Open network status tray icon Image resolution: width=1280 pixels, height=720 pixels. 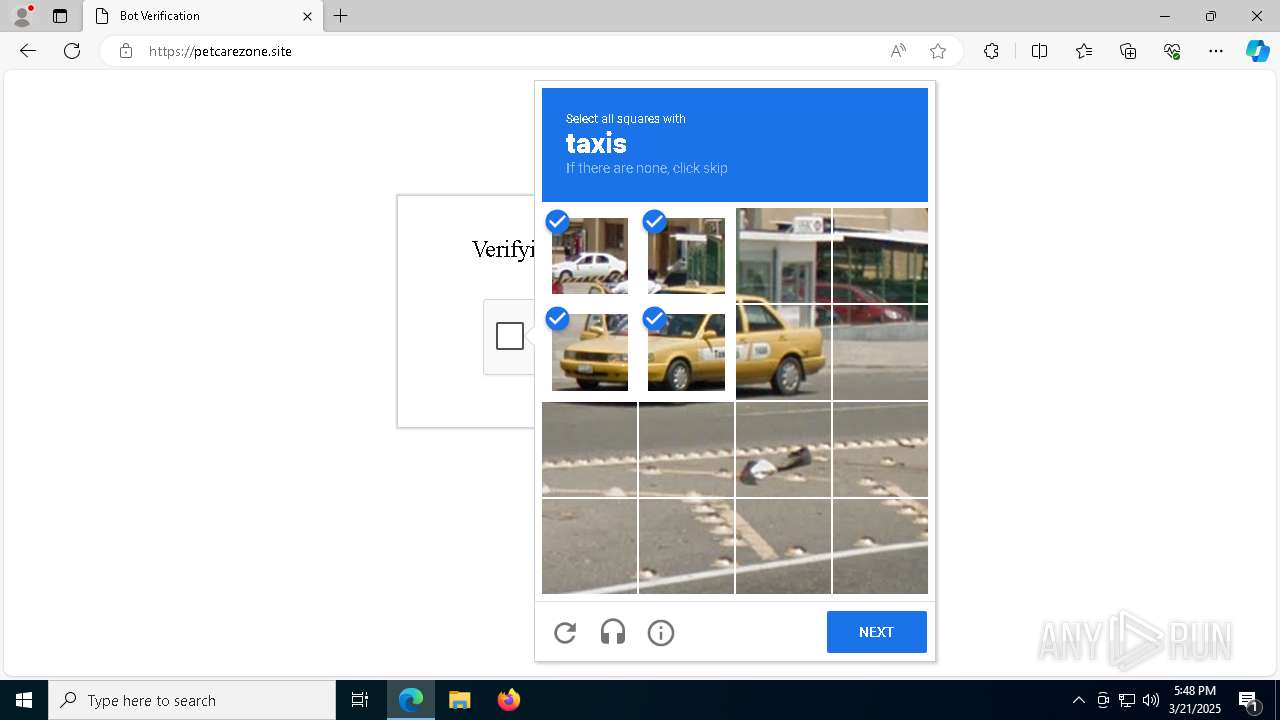pos(1127,700)
